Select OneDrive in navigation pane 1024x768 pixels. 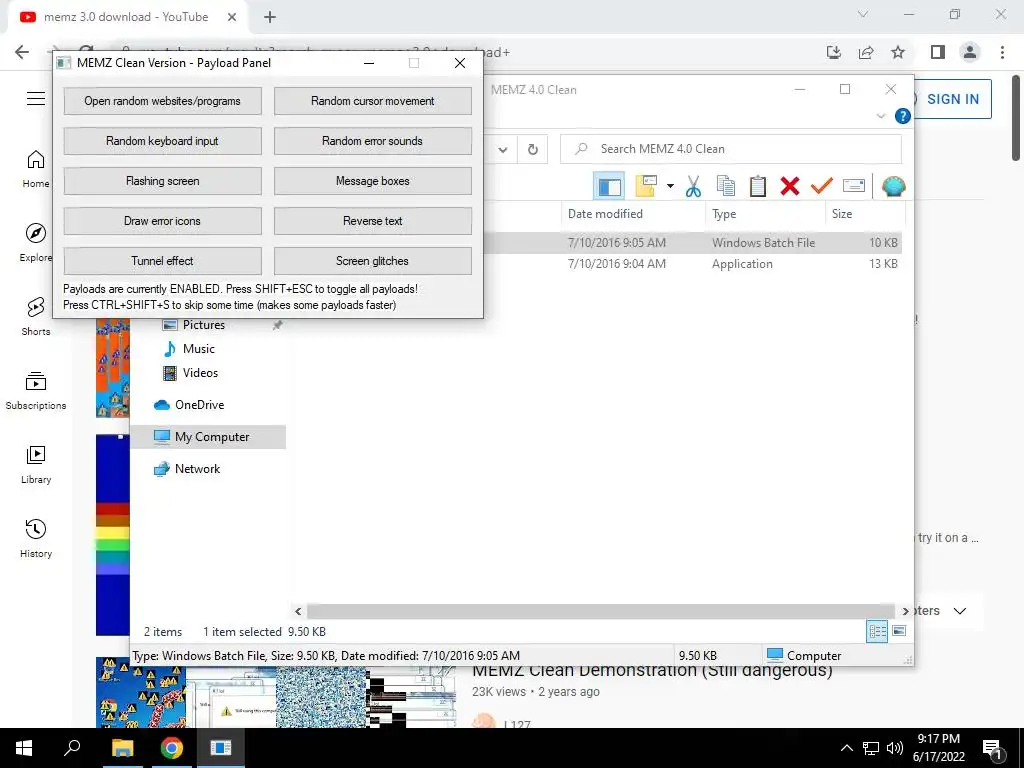[199, 405]
